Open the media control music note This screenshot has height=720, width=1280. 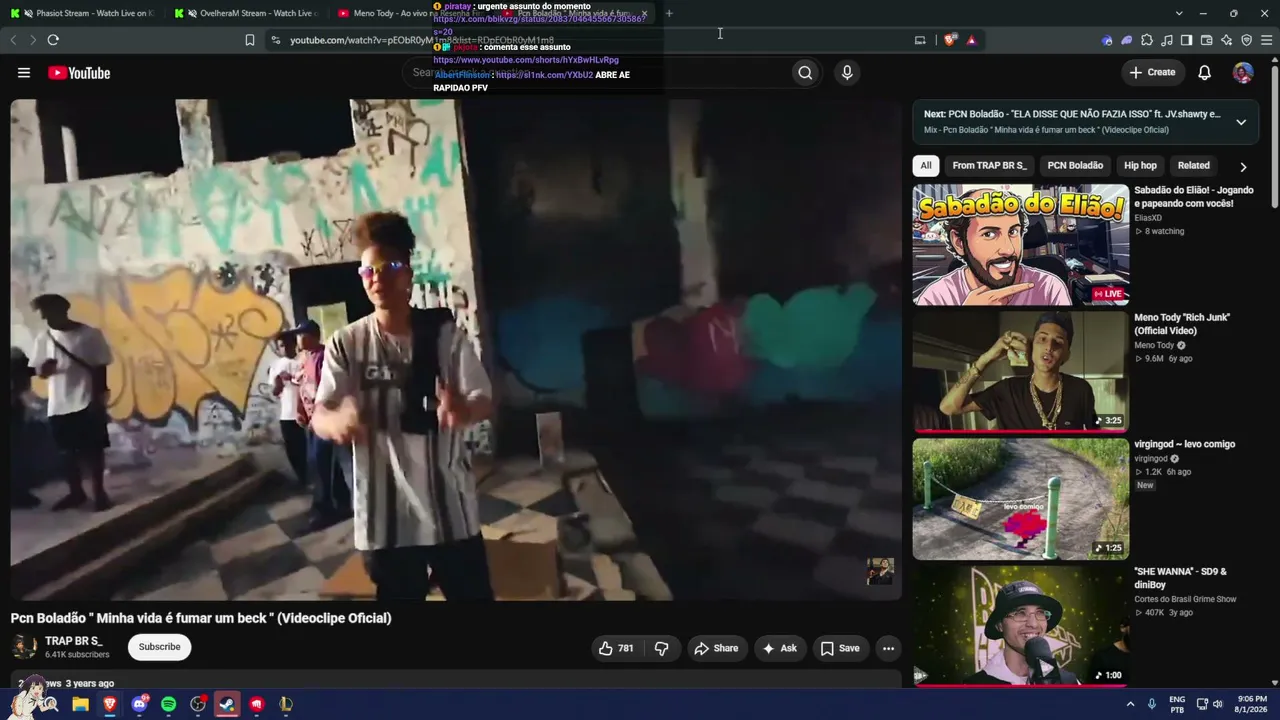(x=1167, y=40)
